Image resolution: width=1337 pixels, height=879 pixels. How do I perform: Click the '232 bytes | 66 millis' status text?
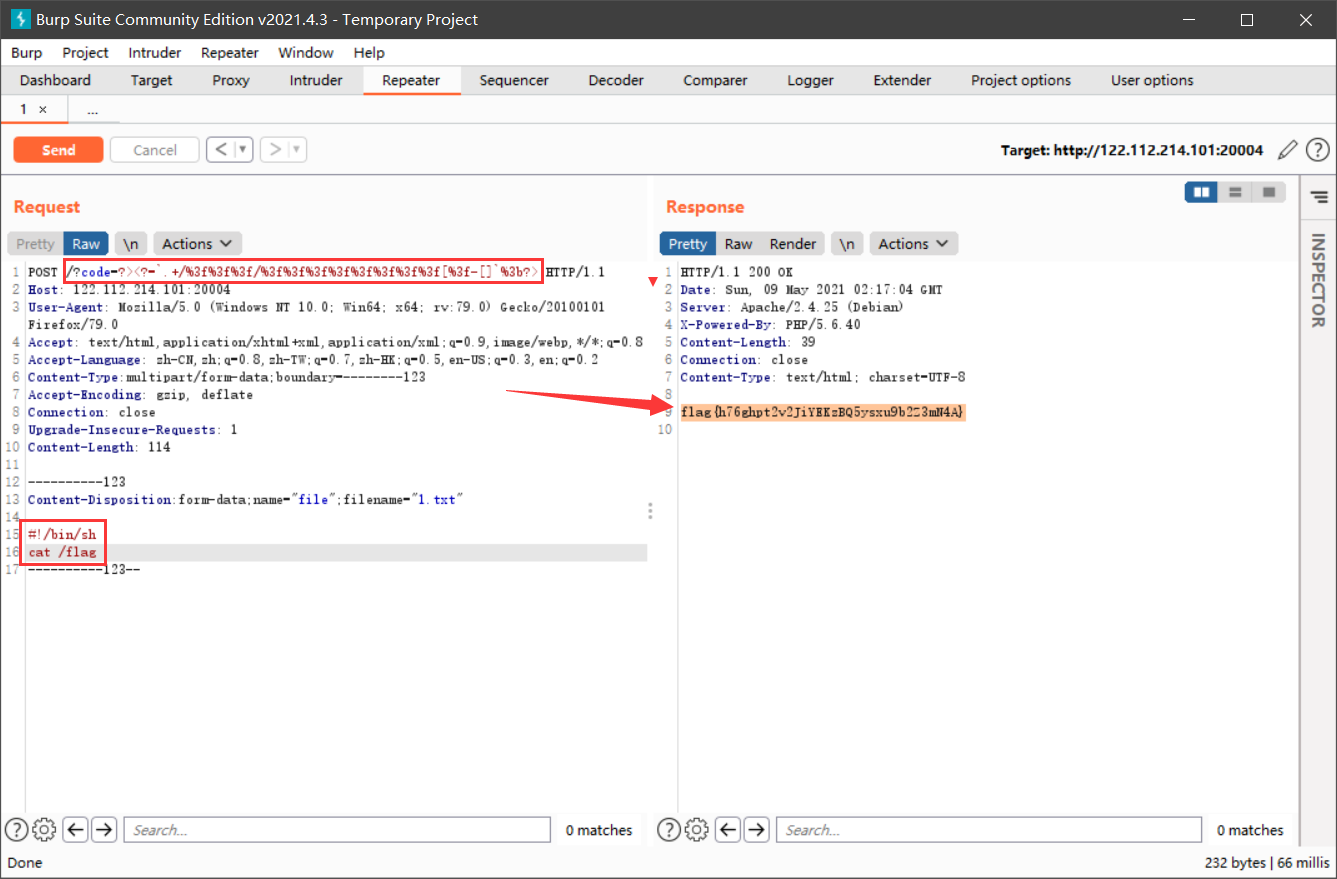(1268, 862)
